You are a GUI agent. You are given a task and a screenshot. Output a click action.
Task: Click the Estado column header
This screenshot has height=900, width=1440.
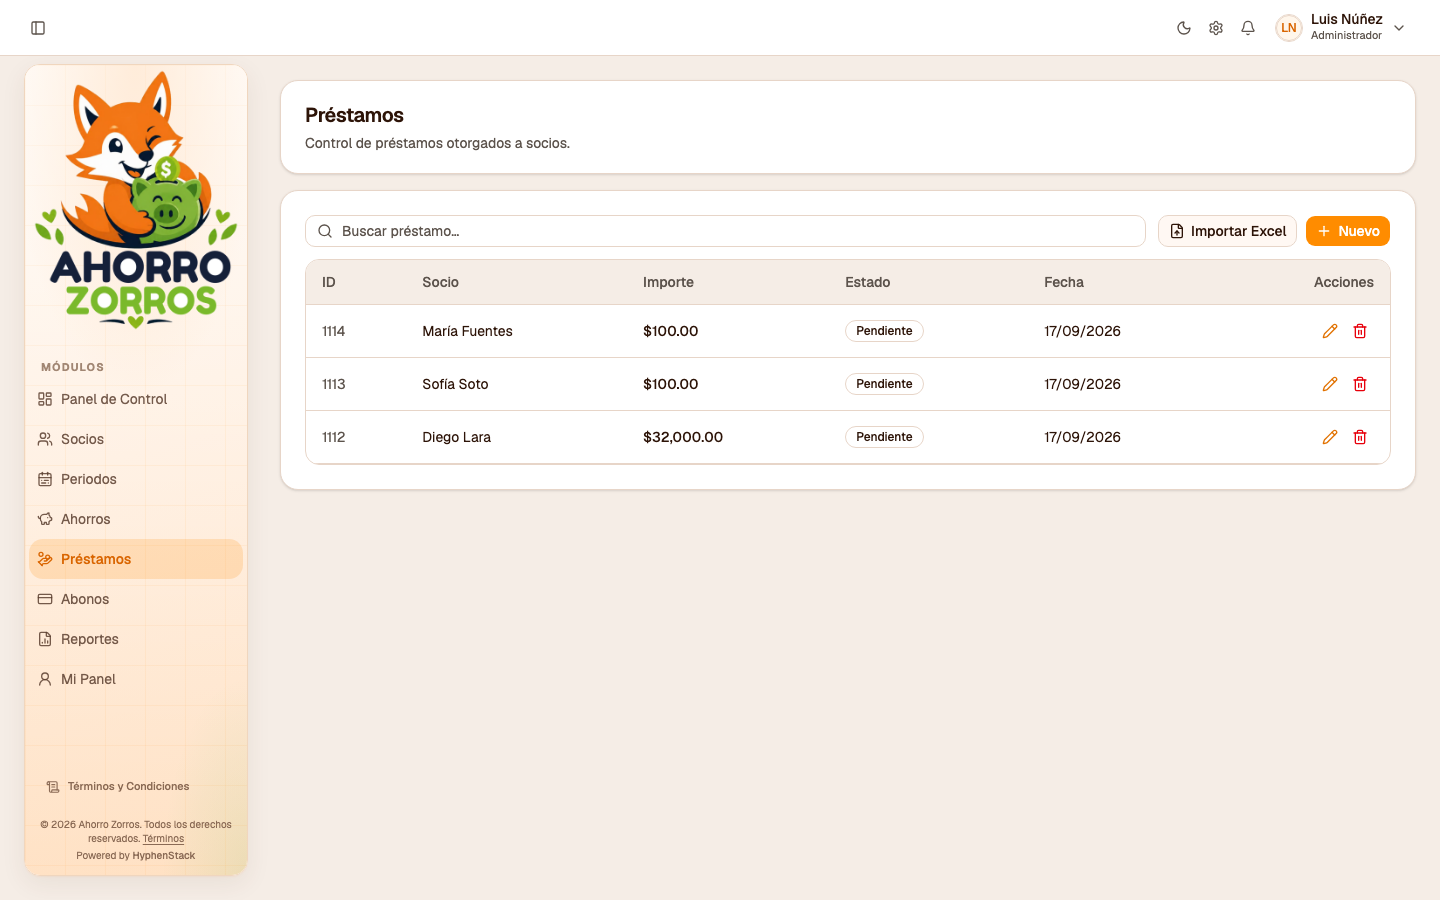pos(867,282)
